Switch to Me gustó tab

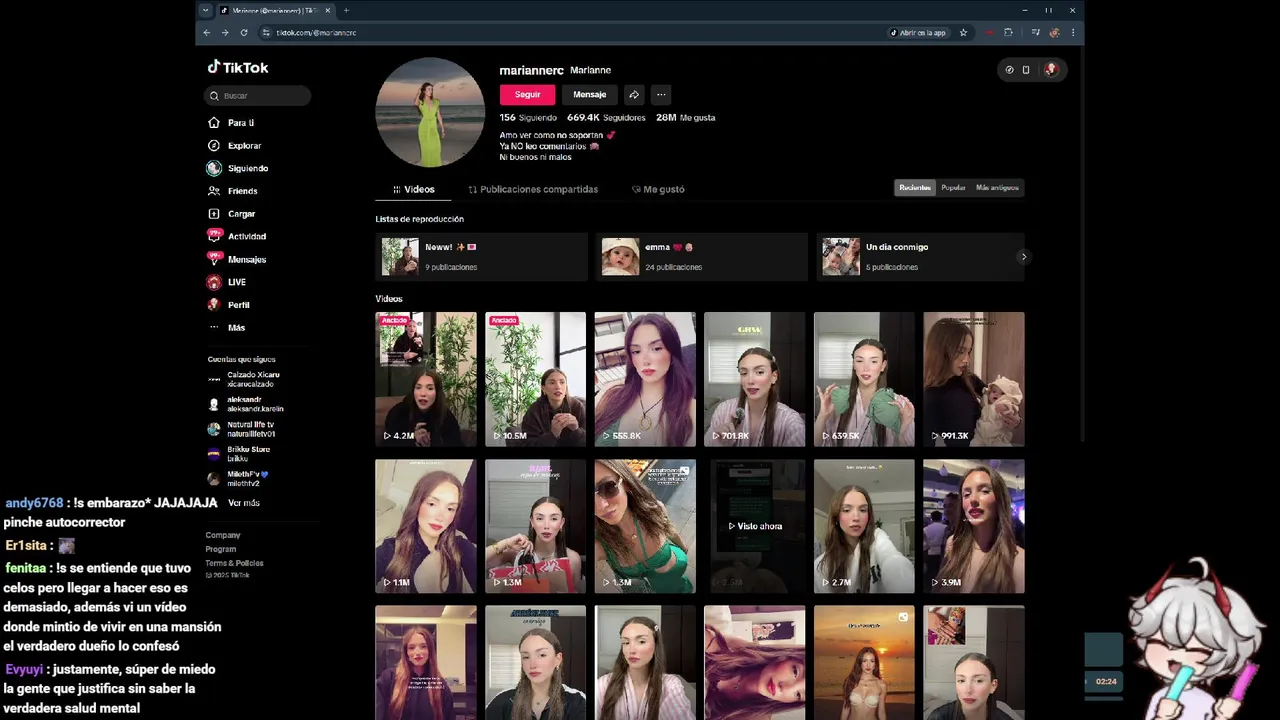[x=658, y=189]
